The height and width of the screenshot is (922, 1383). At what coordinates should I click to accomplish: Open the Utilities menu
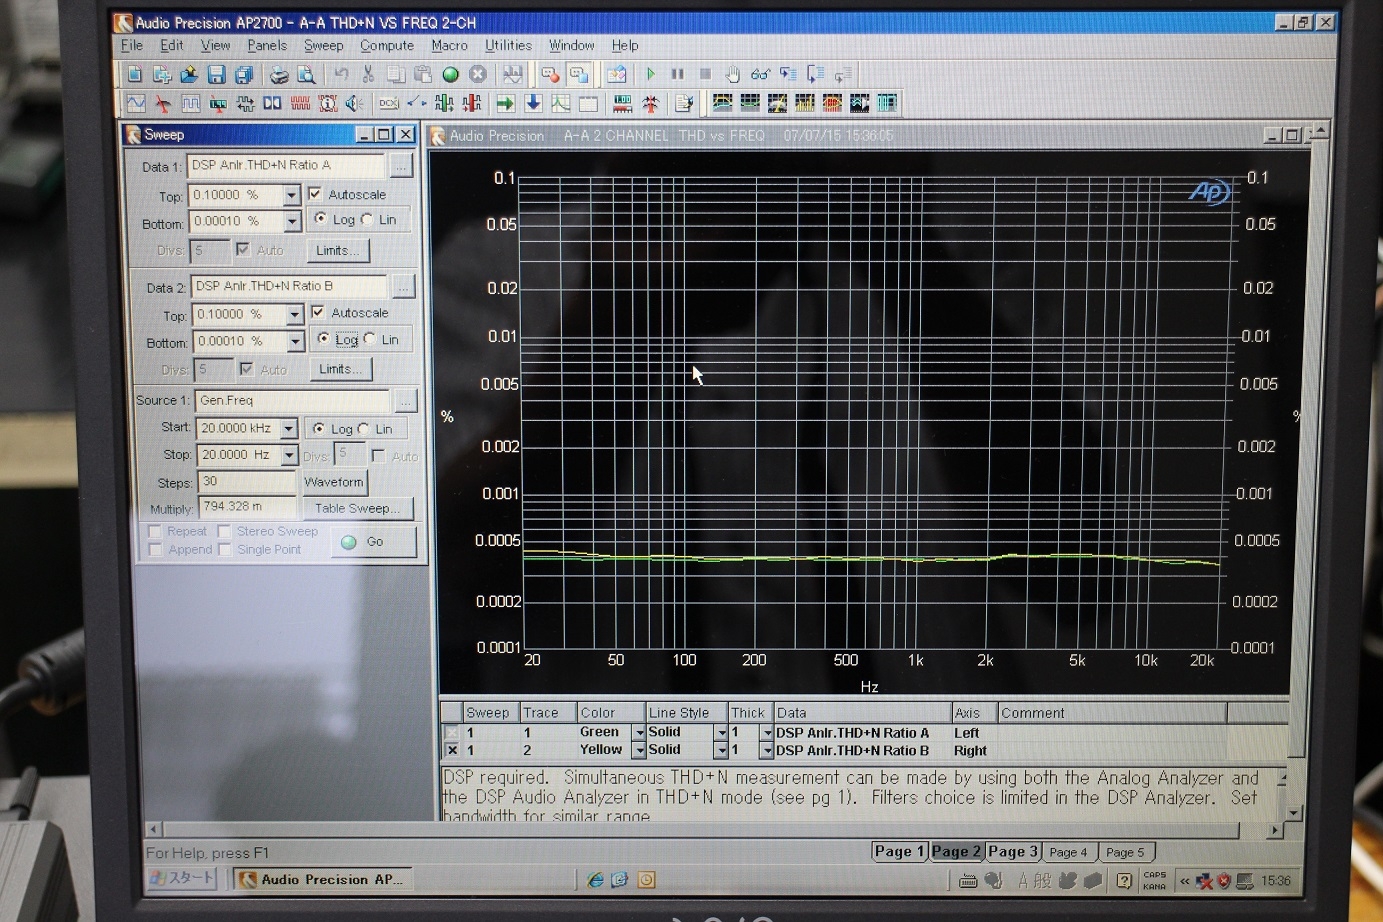tap(508, 45)
